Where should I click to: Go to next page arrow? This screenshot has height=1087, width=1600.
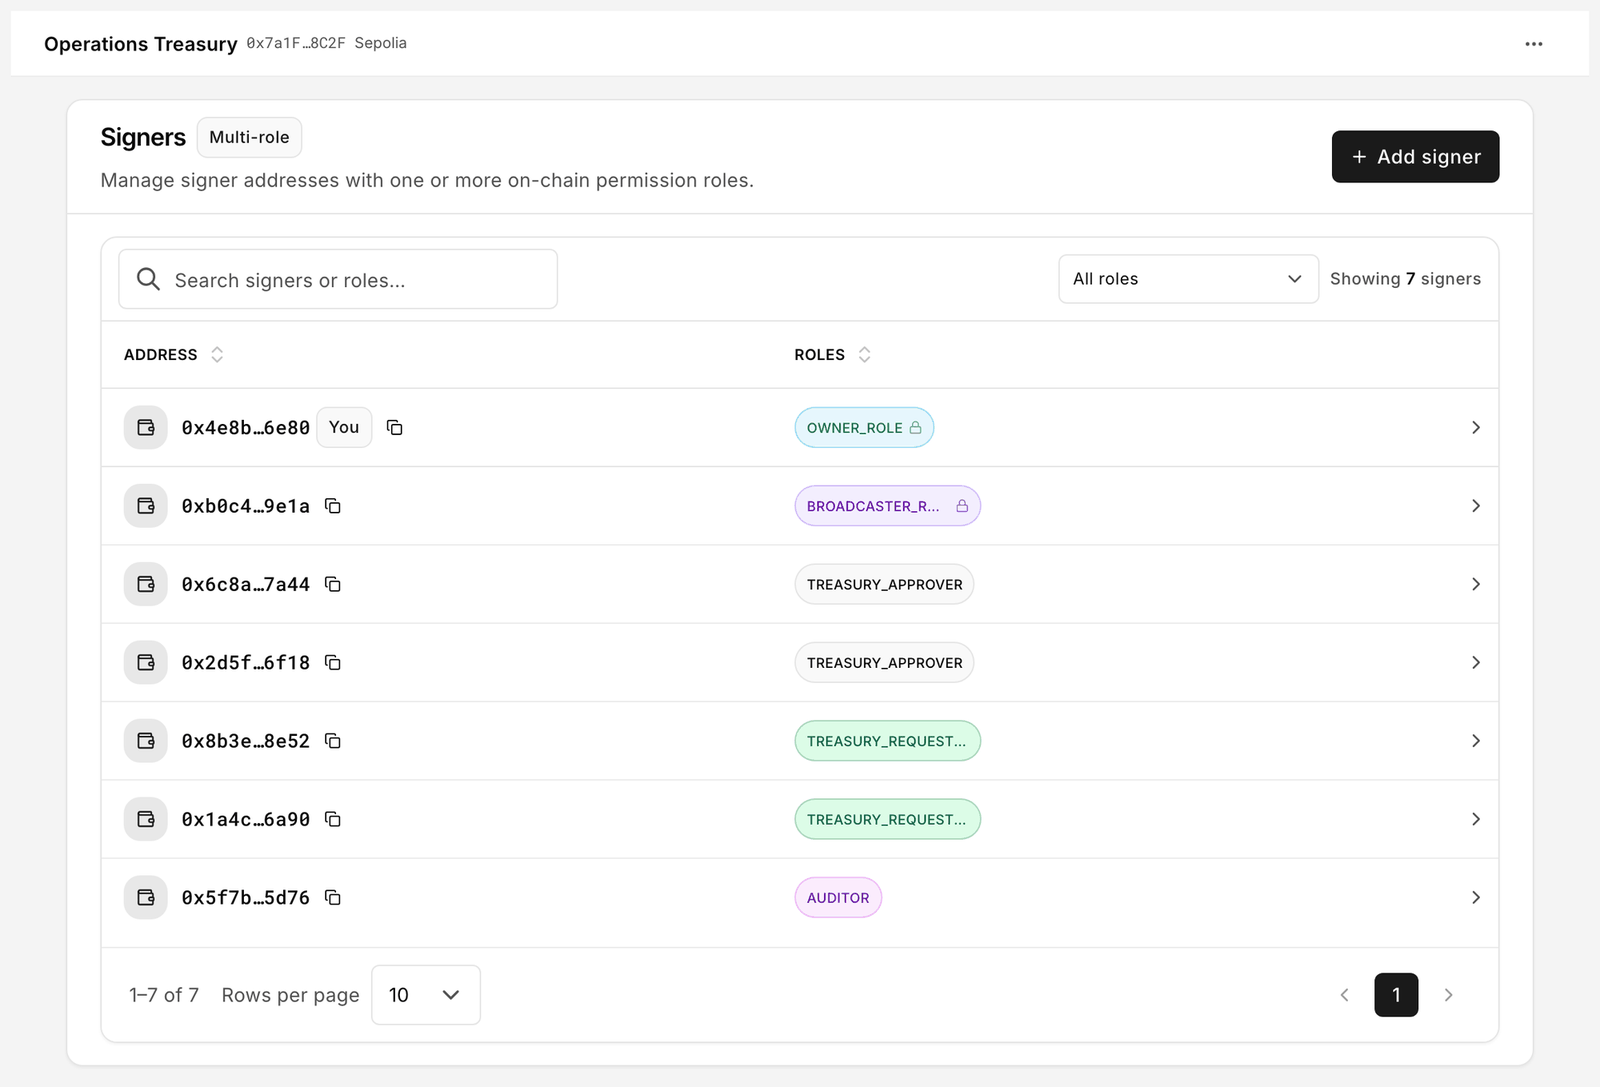pyautogui.click(x=1448, y=995)
